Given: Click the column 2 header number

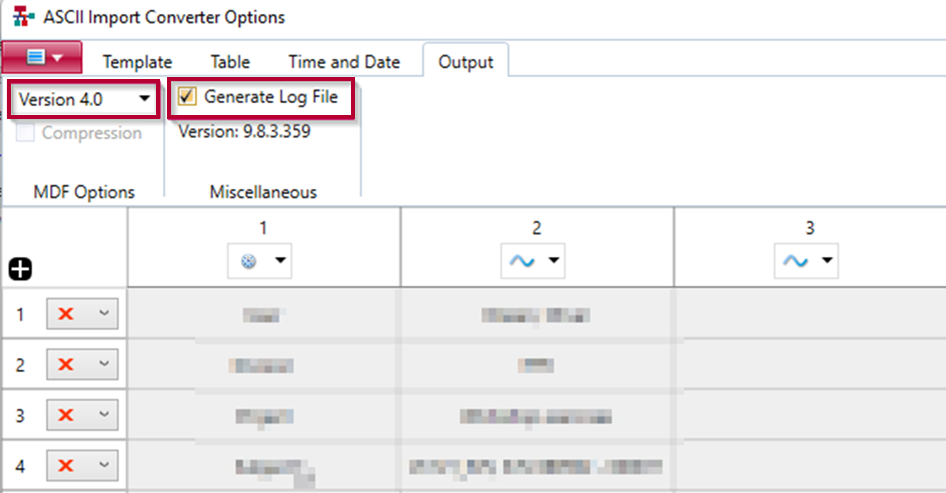Looking at the screenshot, I should pos(536,228).
